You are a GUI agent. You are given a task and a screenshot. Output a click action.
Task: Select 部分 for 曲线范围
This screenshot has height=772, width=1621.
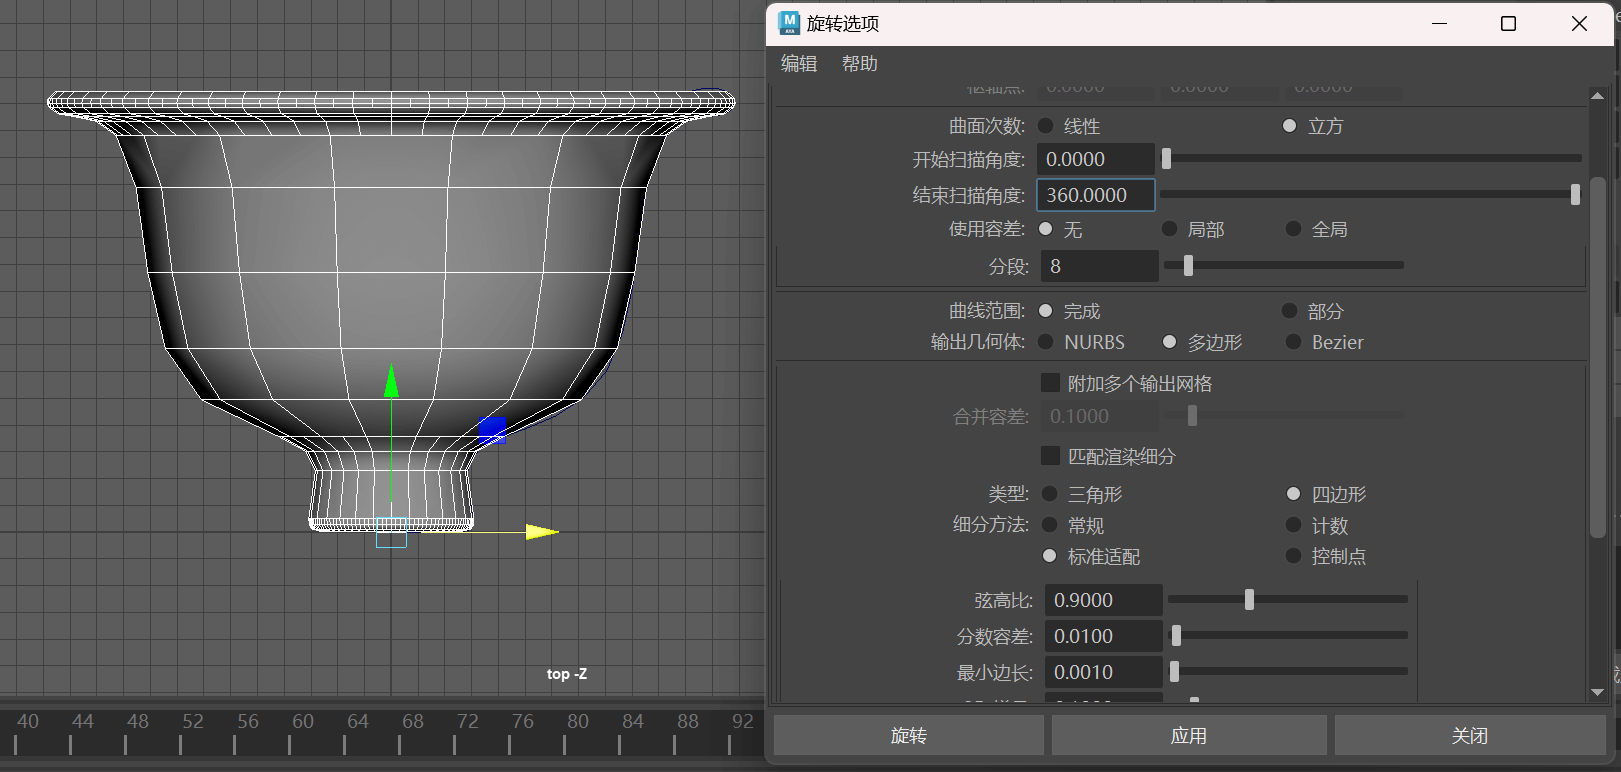click(1290, 311)
